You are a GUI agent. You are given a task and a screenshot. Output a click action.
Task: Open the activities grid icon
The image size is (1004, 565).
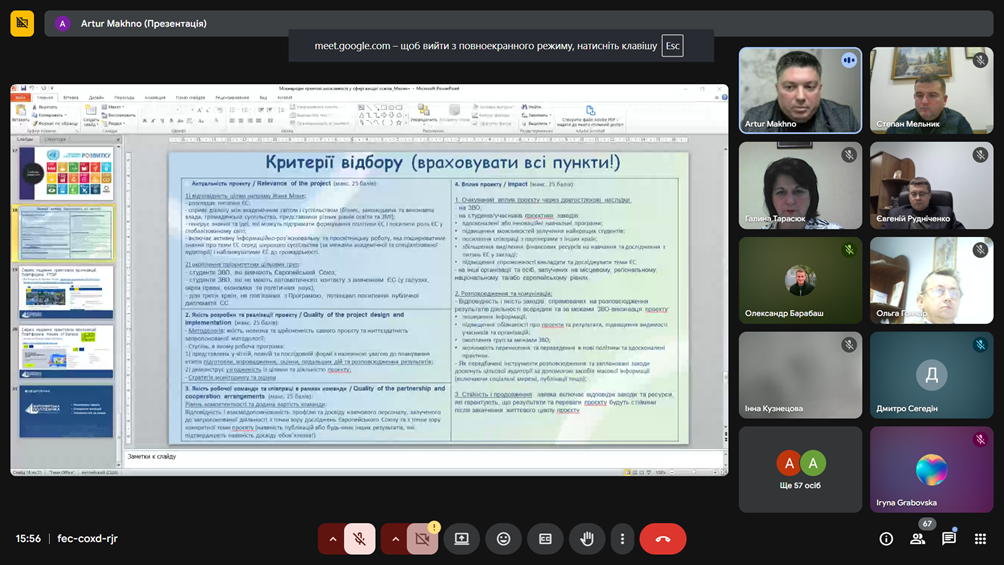[980, 539]
